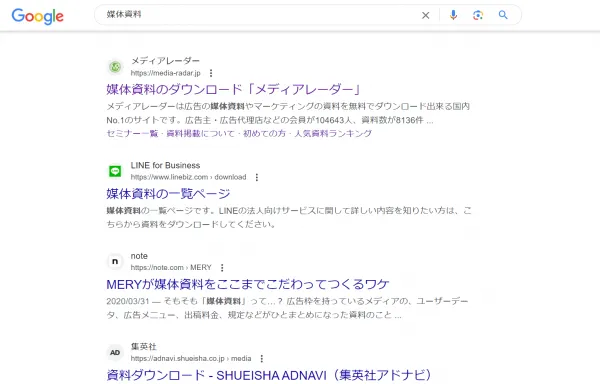The height and width of the screenshot is (384, 600).
Task: Open the セミナー一覧 sitelink
Action: pos(132,133)
